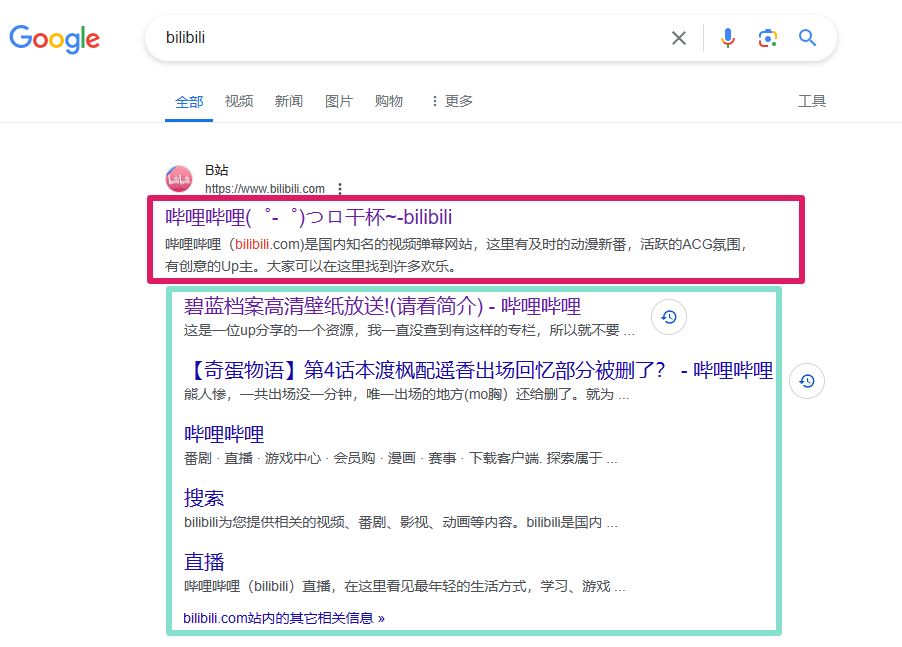Viewport: 902px width, 647px height.
Task: Clear the search box with X icon
Action: 679,38
